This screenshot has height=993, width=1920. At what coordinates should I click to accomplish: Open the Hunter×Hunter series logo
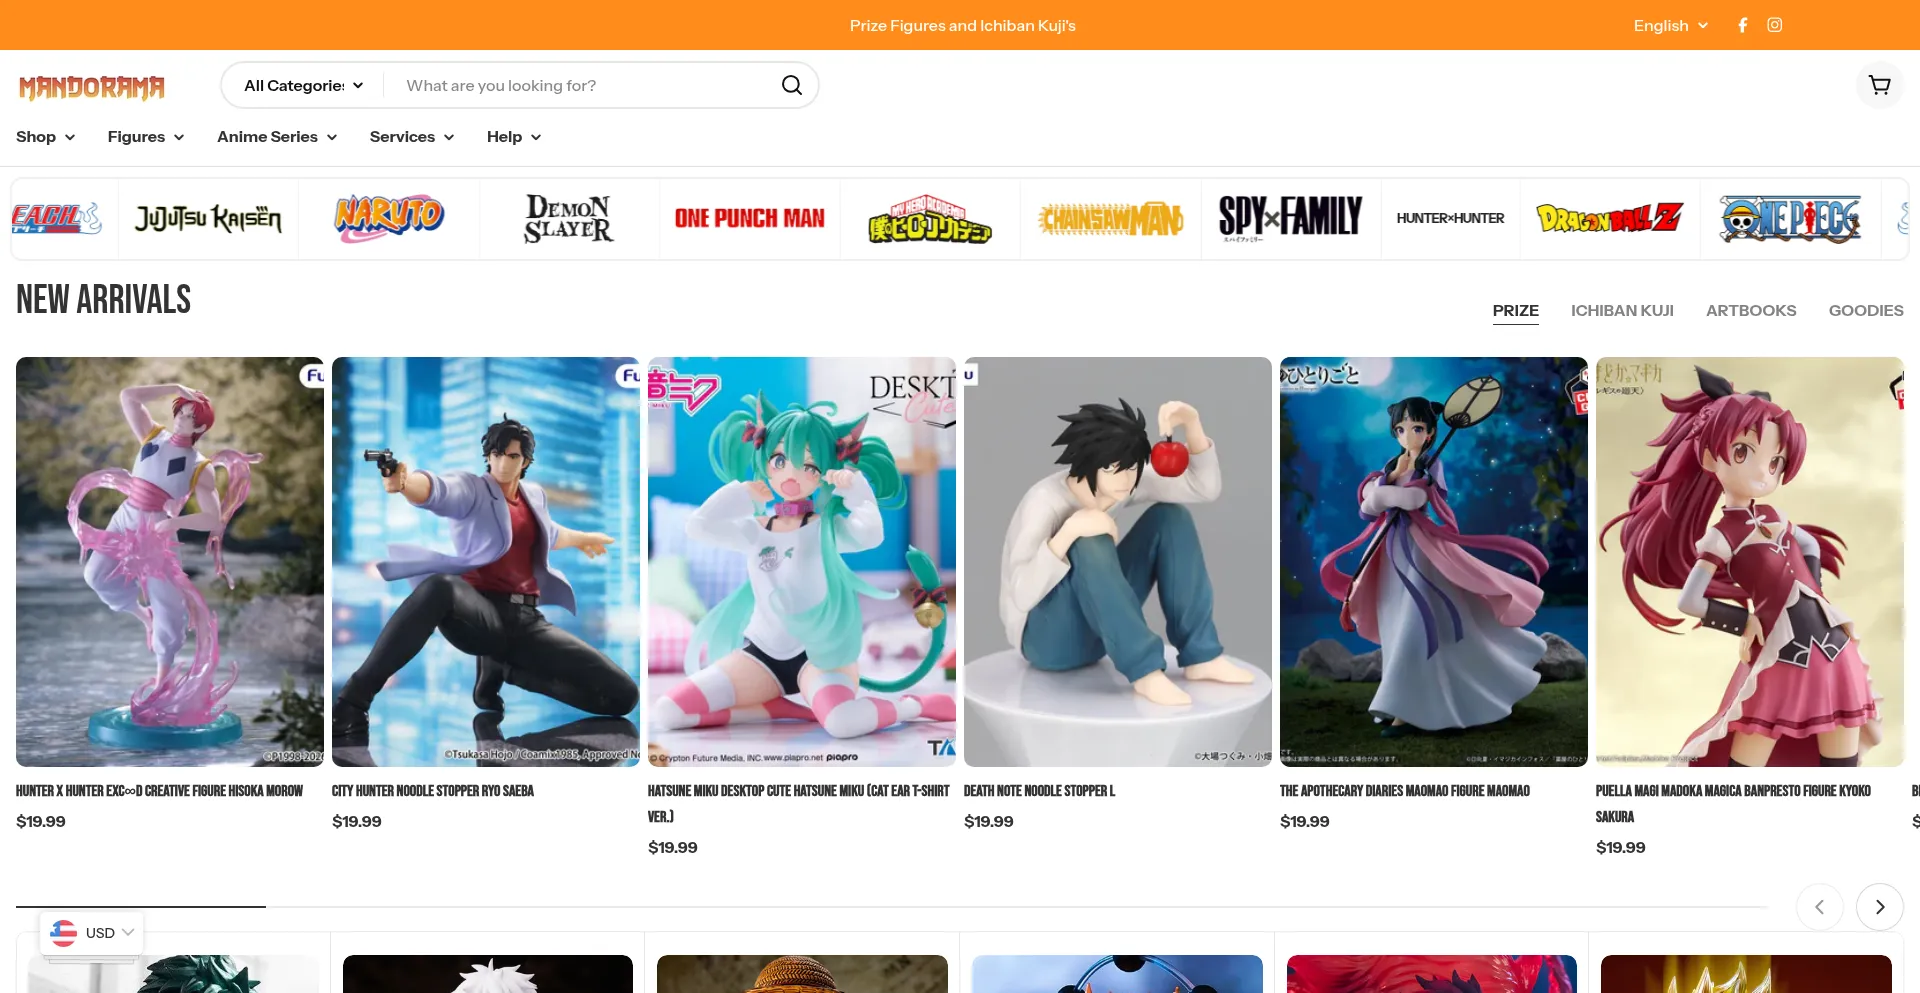(1451, 219)
